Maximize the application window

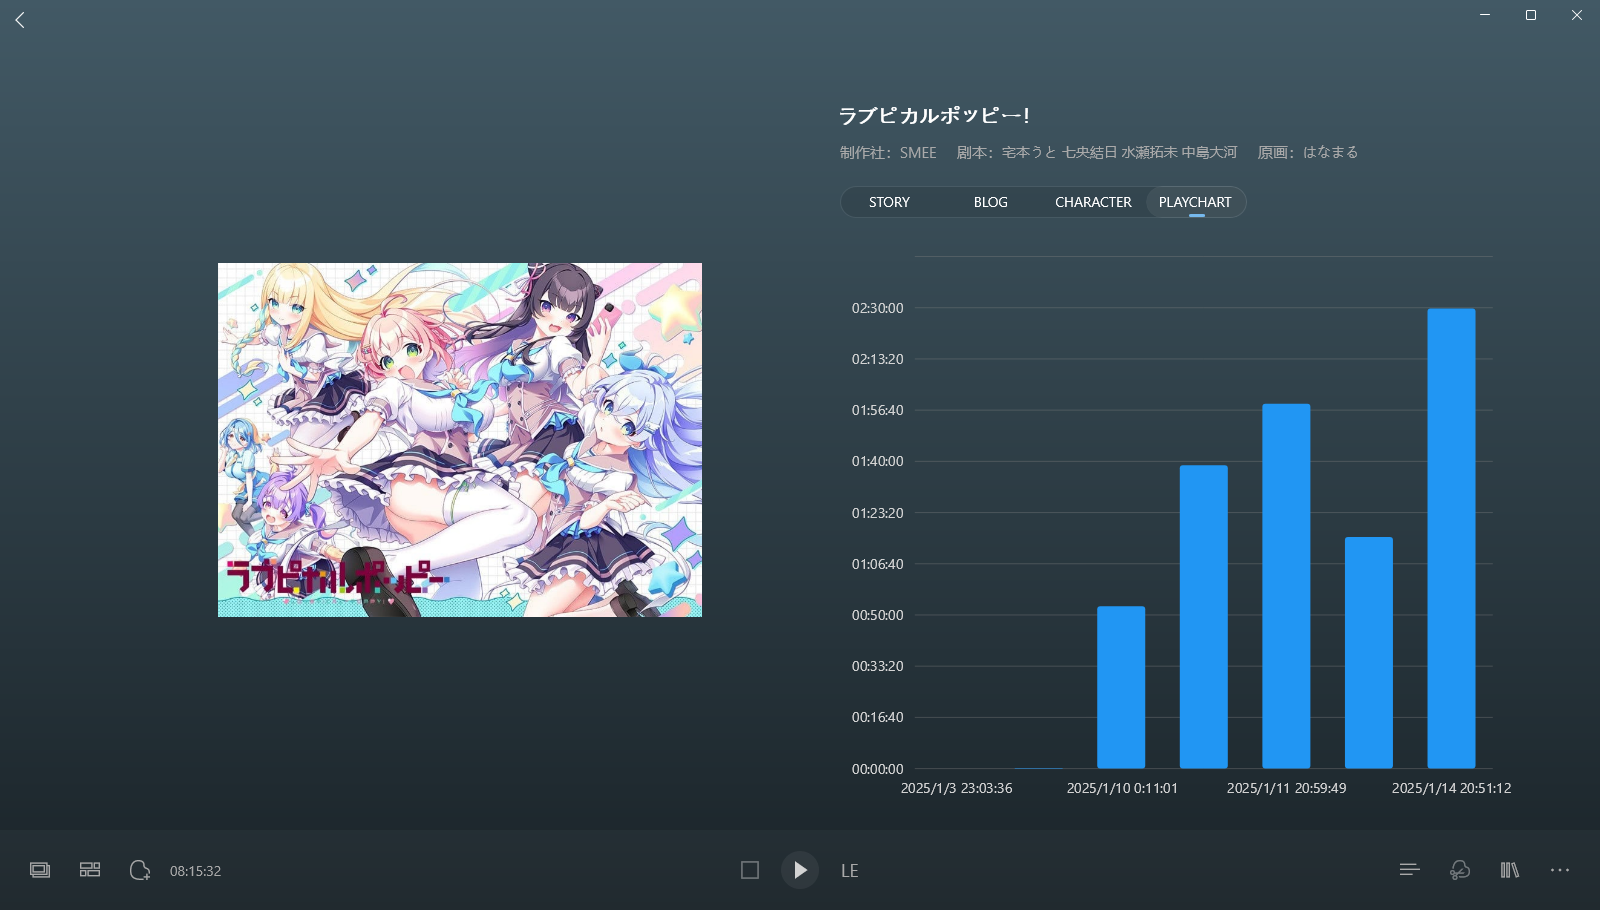click(1531, 15)
